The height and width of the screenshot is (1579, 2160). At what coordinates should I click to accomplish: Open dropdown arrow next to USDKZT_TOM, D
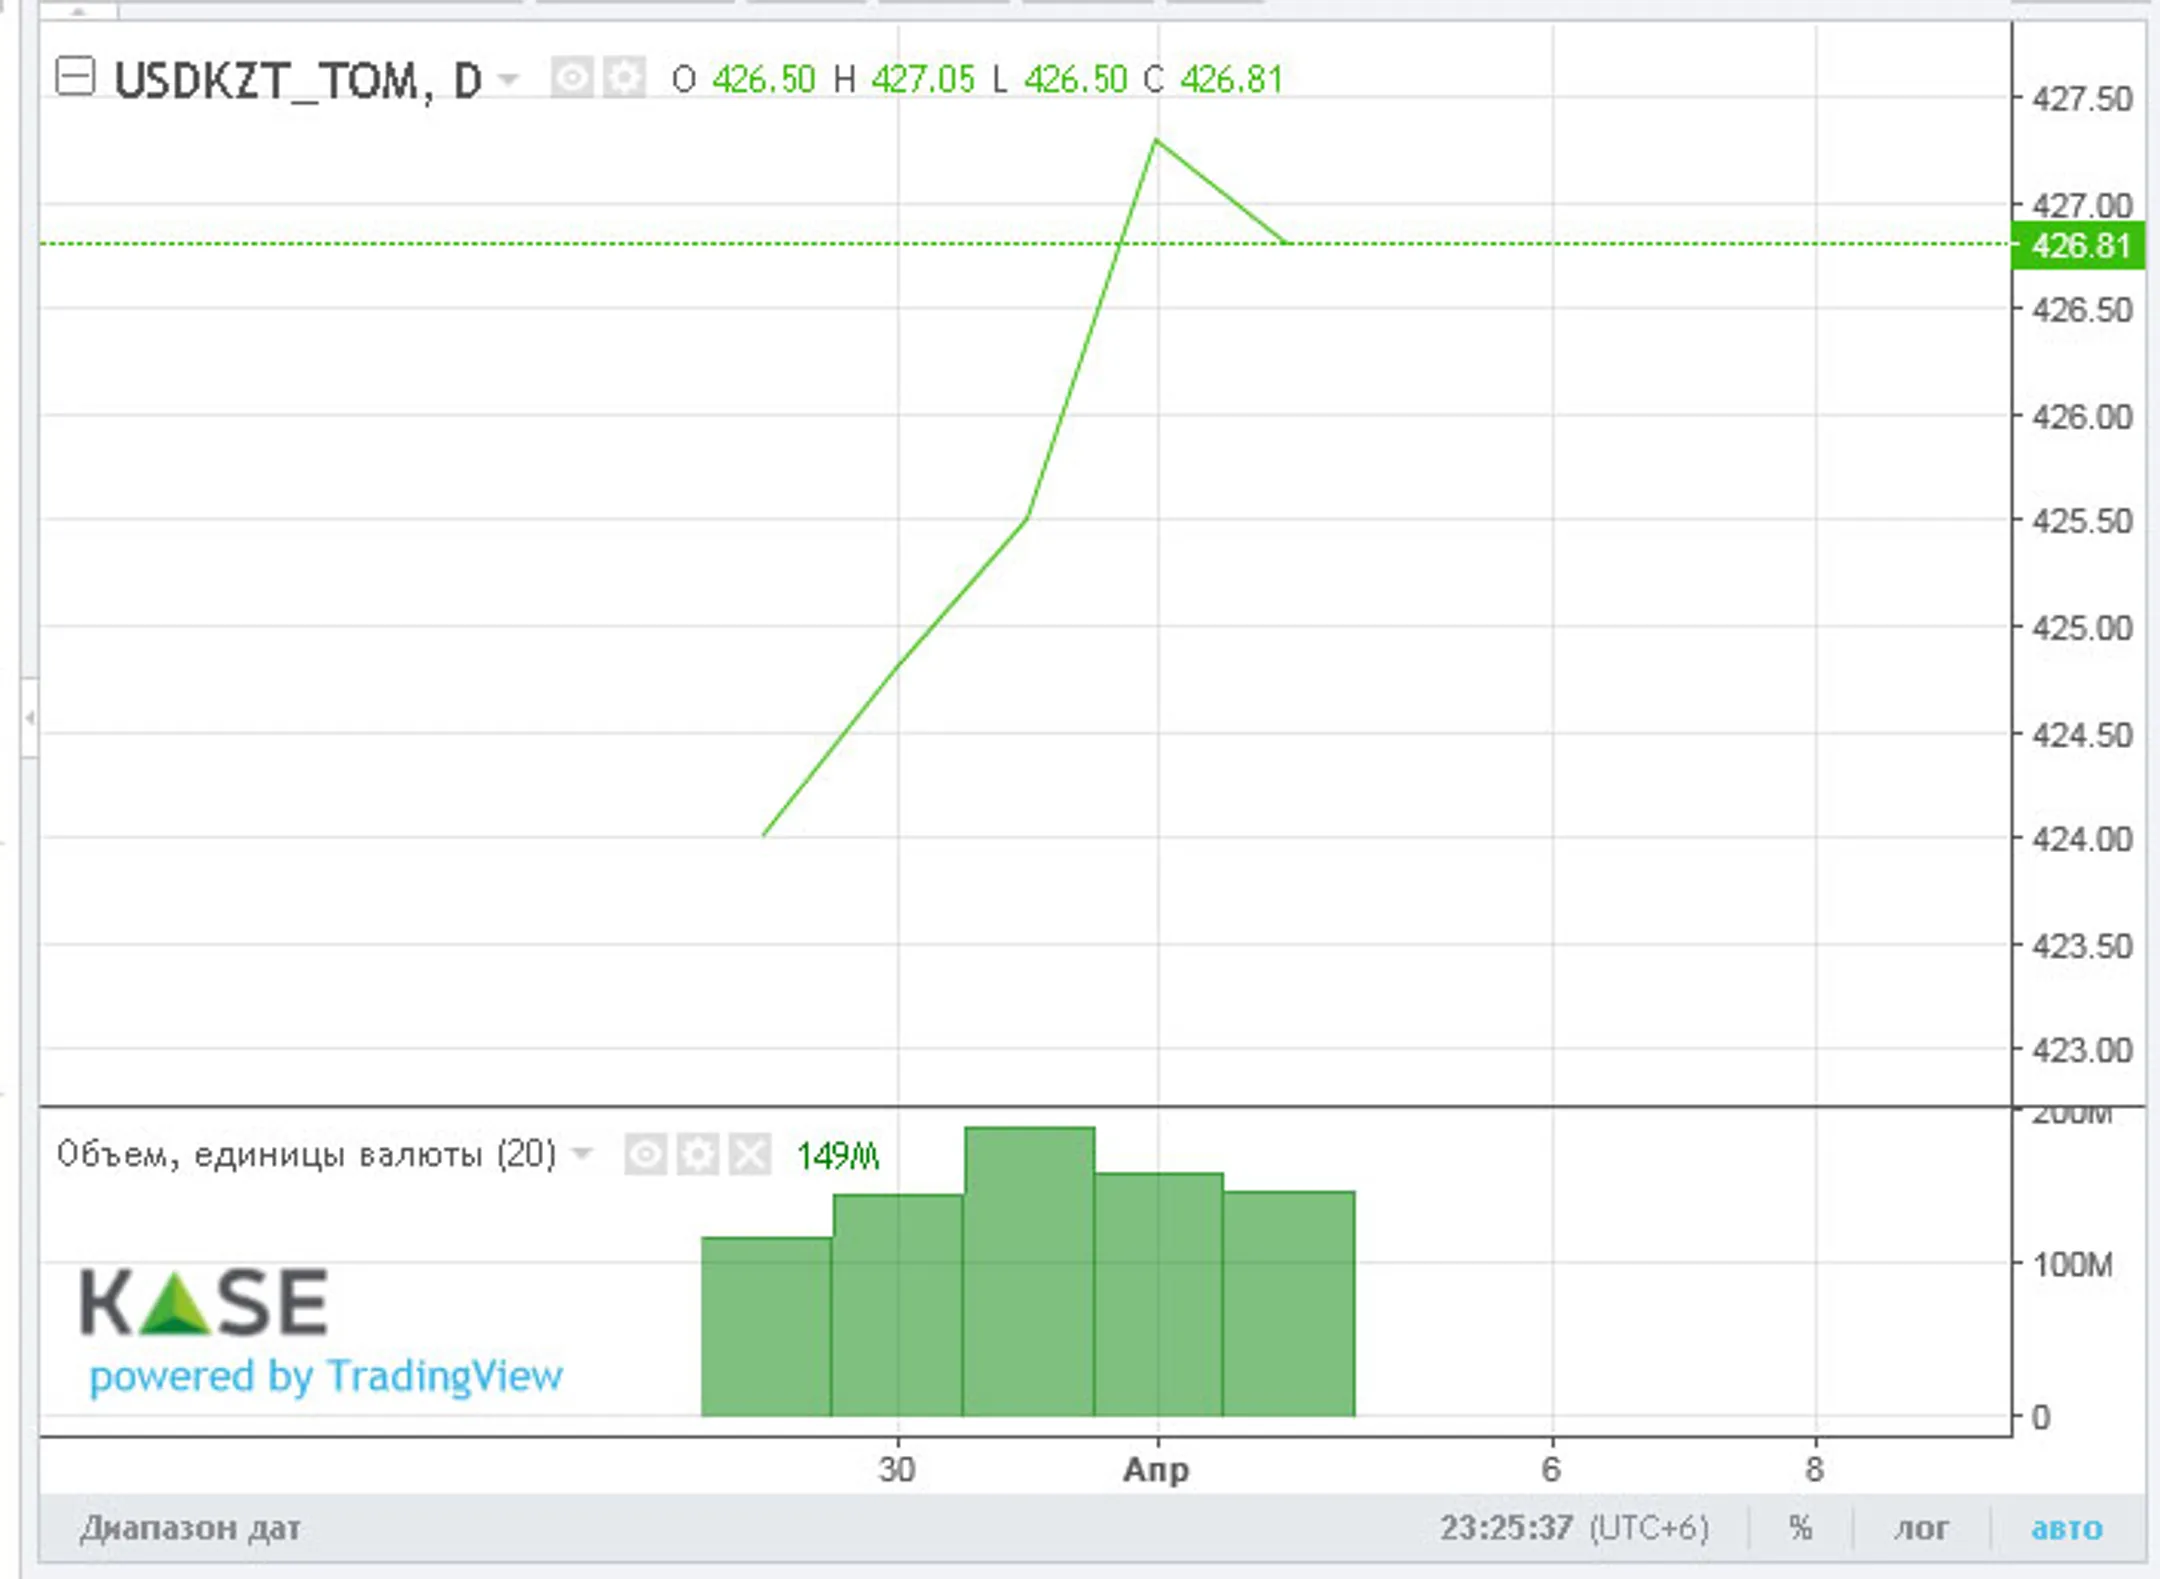[509, 79]
